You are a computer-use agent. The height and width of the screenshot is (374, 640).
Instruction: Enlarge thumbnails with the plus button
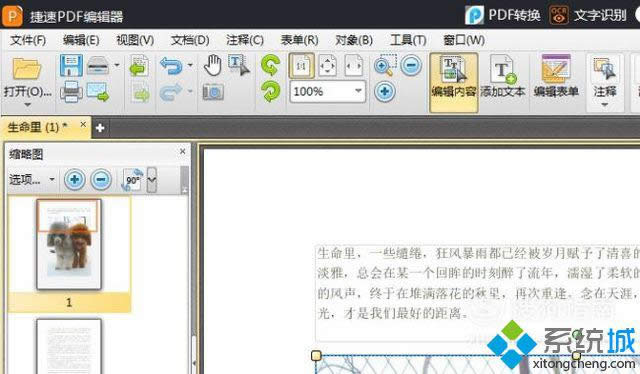(75, 179)
